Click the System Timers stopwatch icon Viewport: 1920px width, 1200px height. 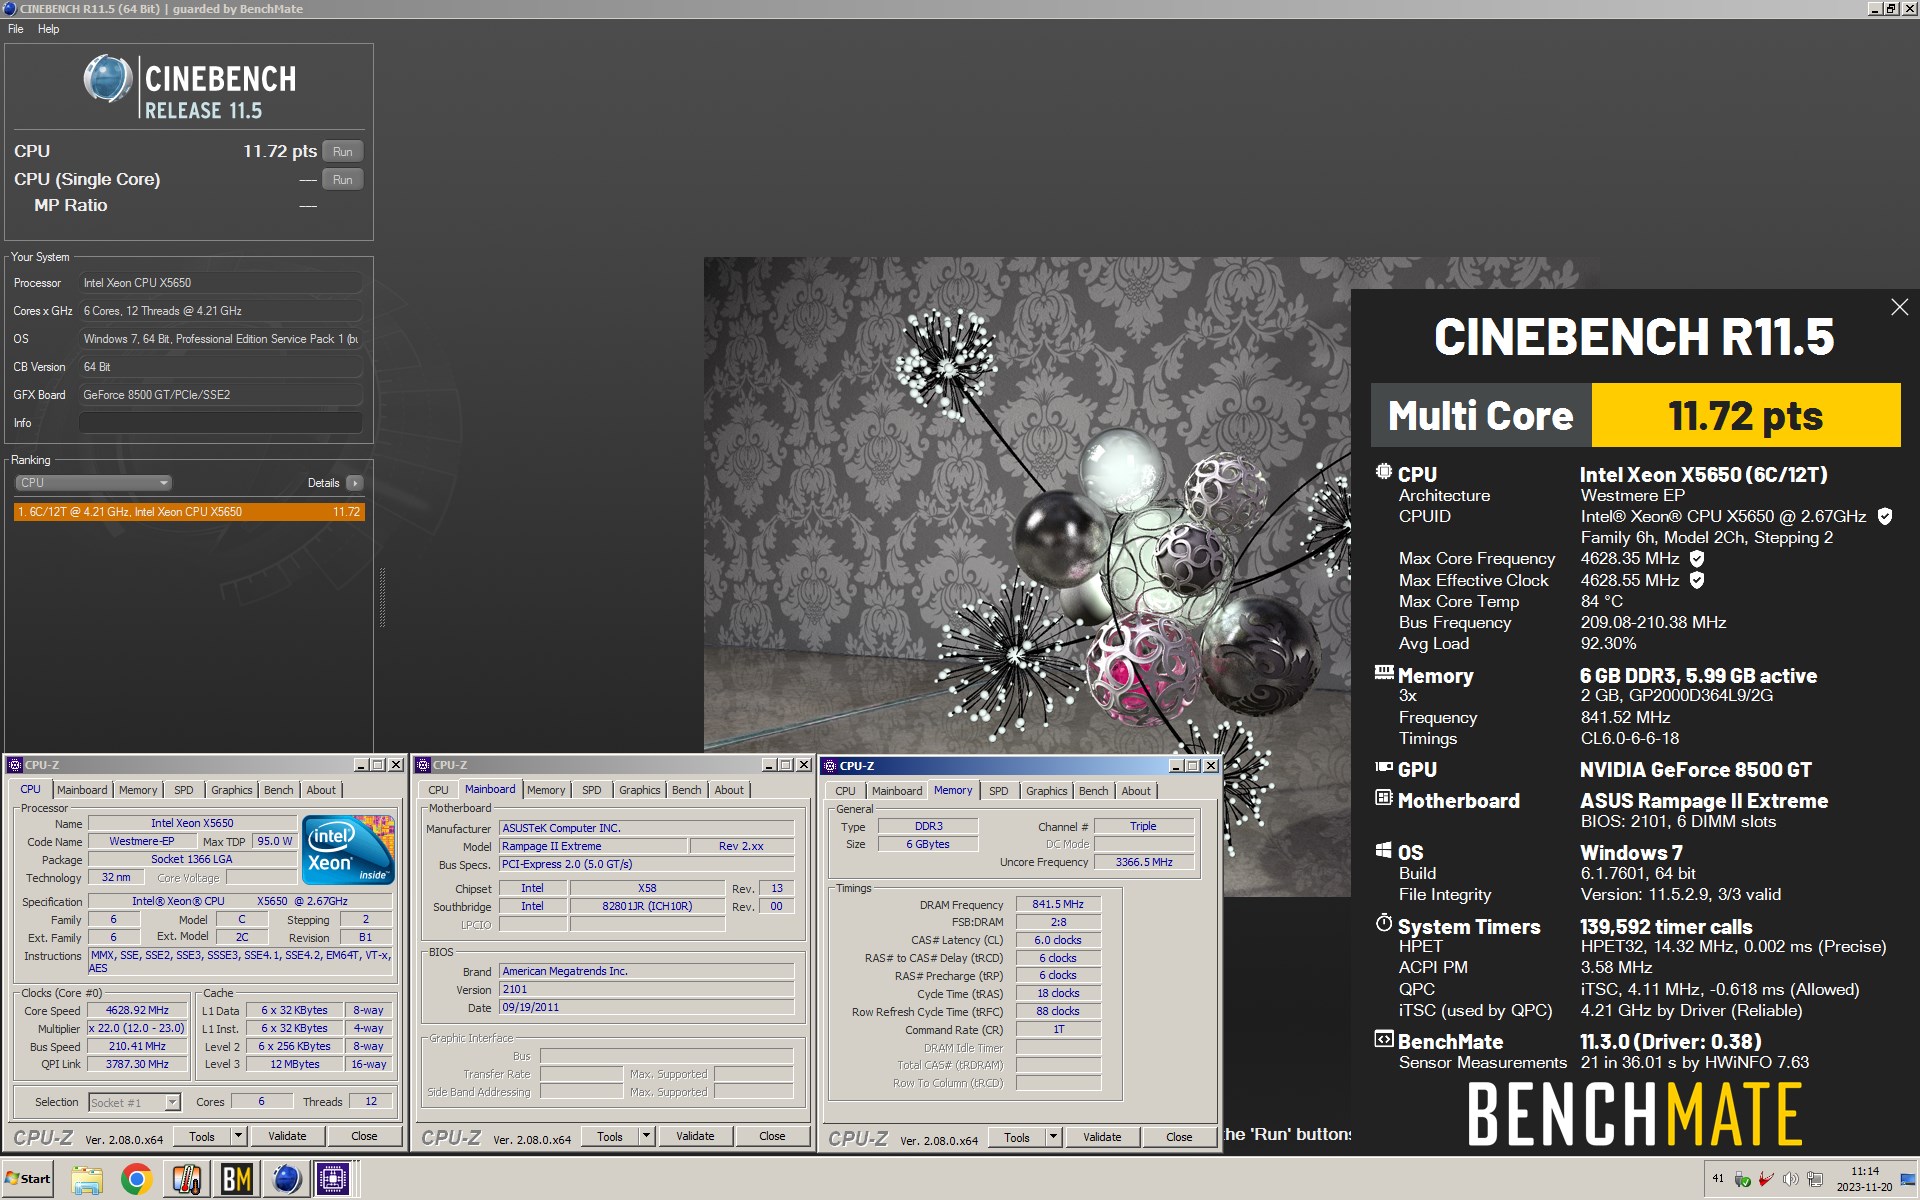pos(1384,922)
